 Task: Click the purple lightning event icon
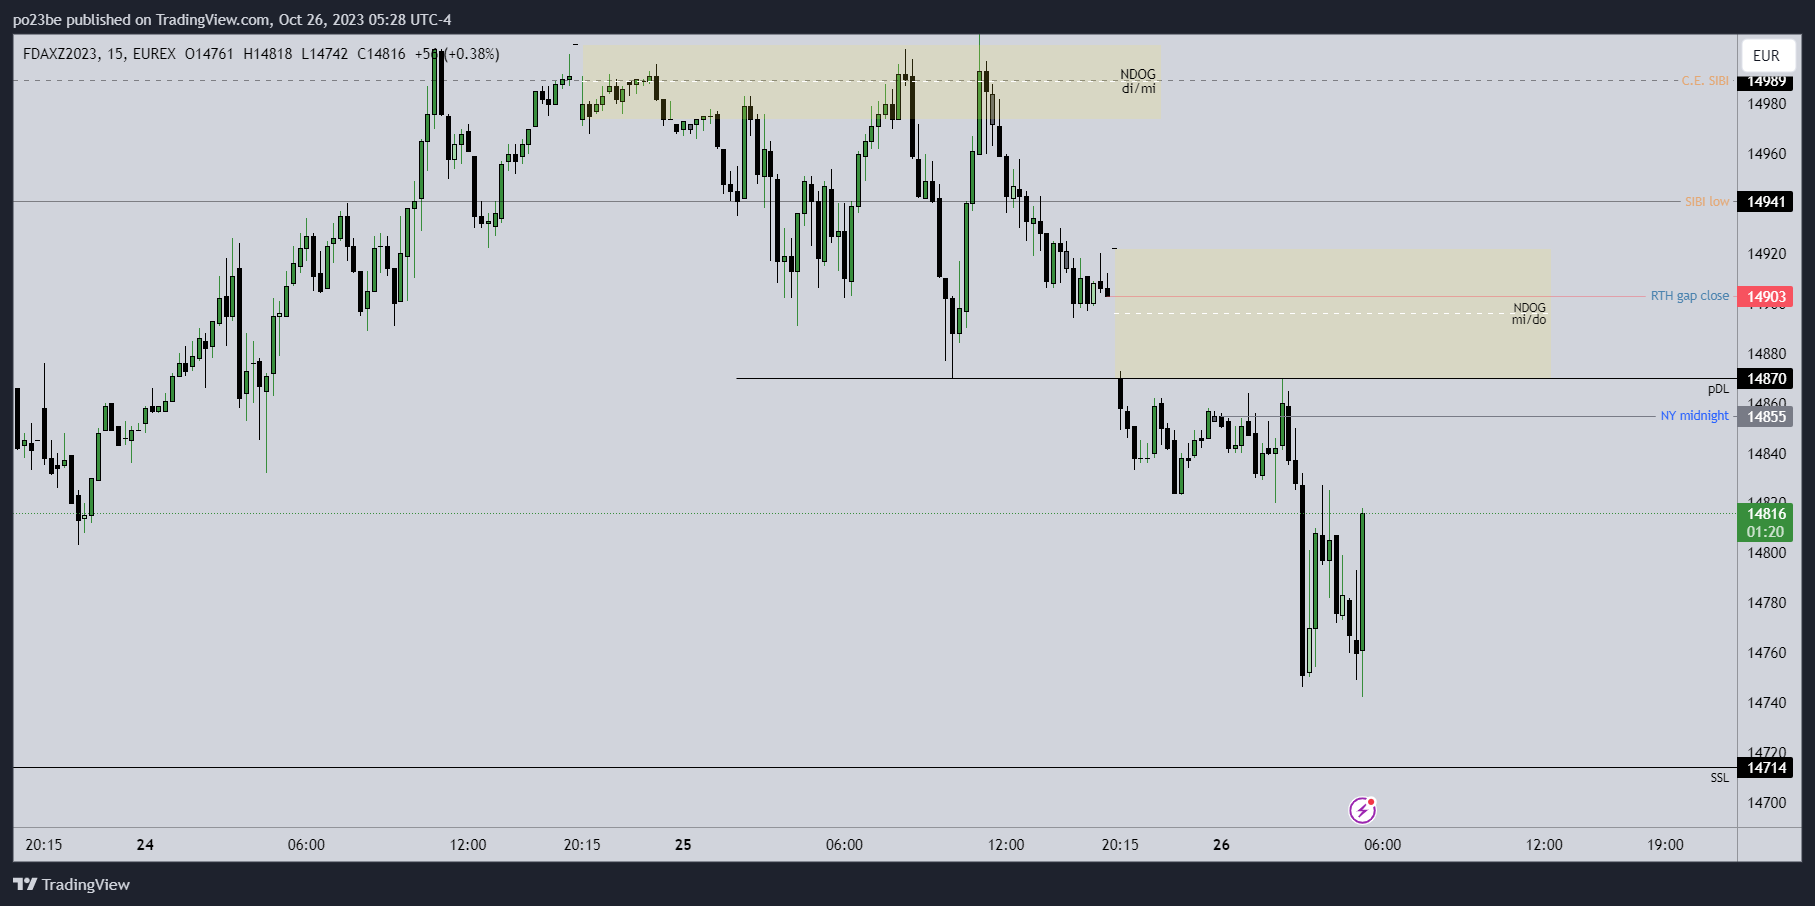[1362, 810]
